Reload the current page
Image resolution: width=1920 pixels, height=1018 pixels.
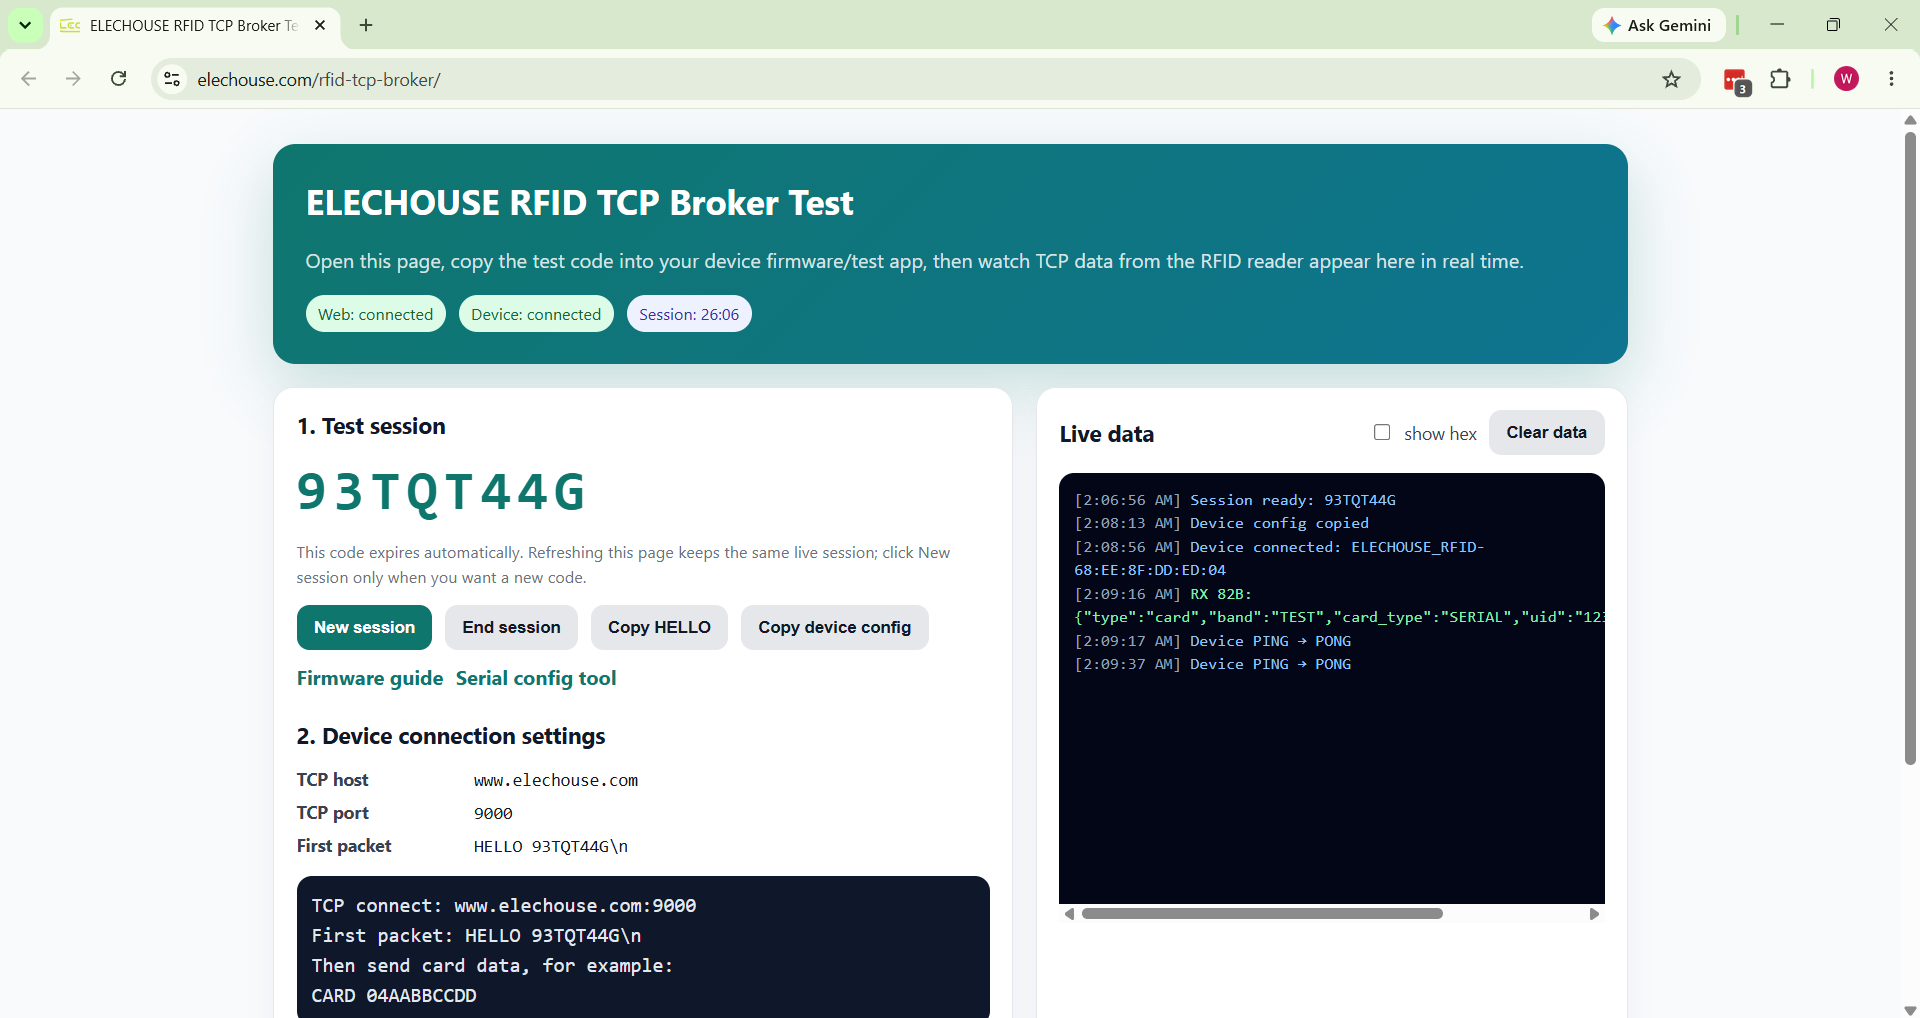118,79
